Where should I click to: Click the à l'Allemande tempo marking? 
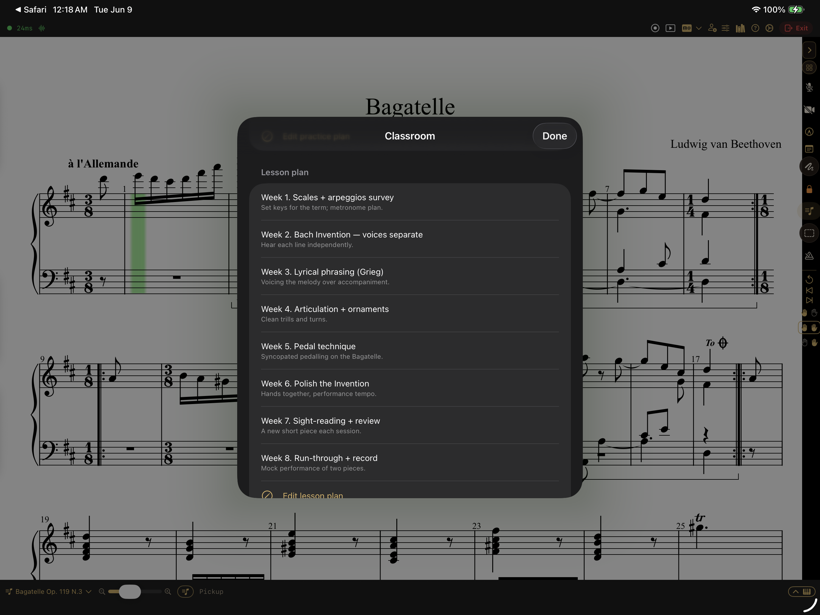tap(103, 164)
